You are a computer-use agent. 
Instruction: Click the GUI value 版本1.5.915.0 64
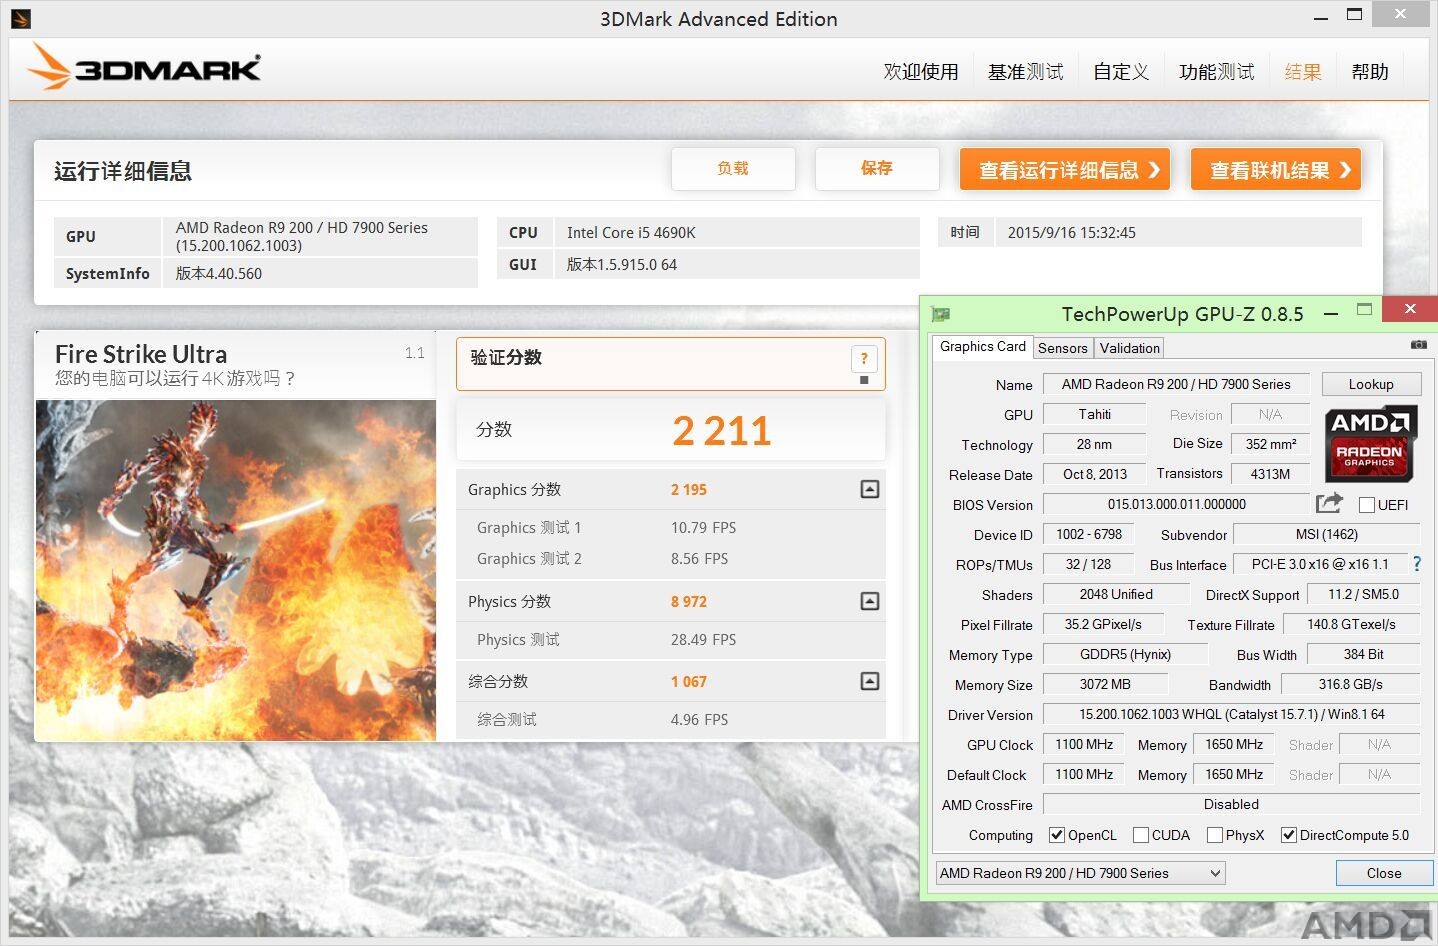point(622,265)
